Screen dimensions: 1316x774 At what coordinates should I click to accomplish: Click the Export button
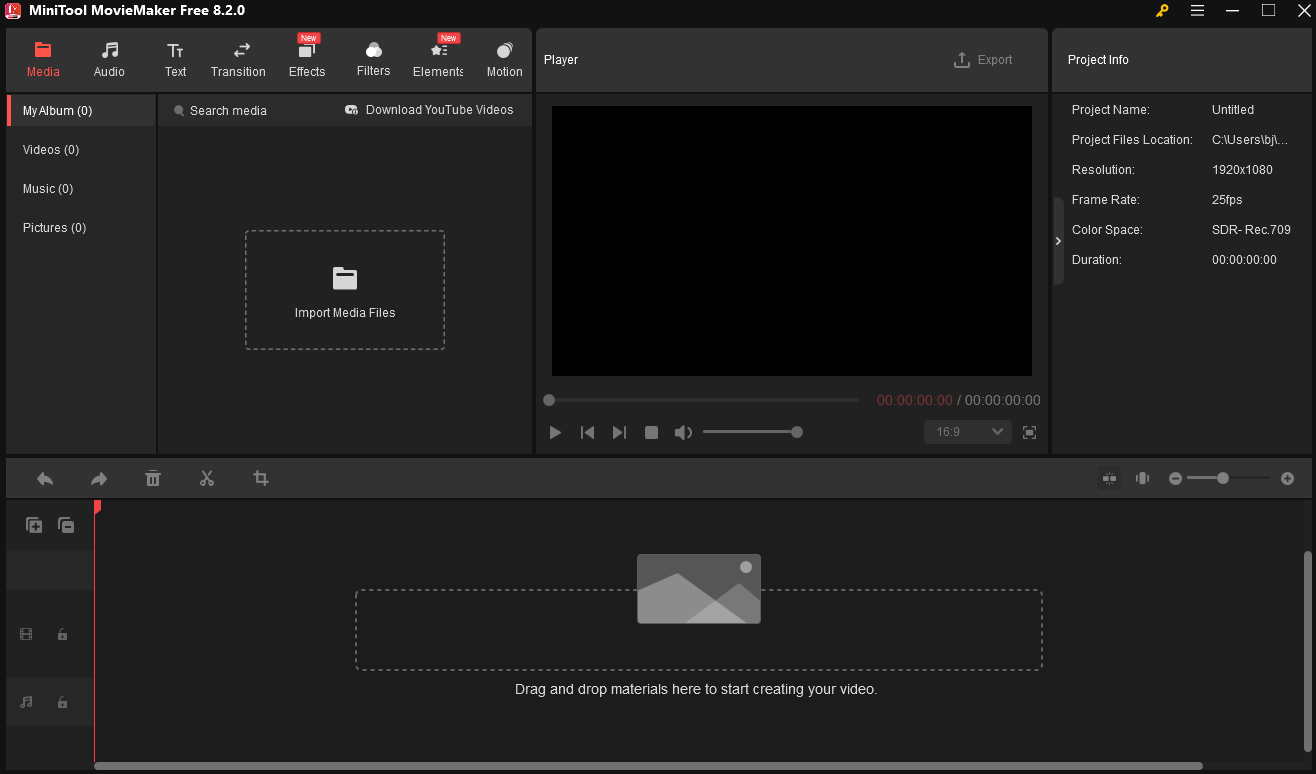click(x=983, y=60)
